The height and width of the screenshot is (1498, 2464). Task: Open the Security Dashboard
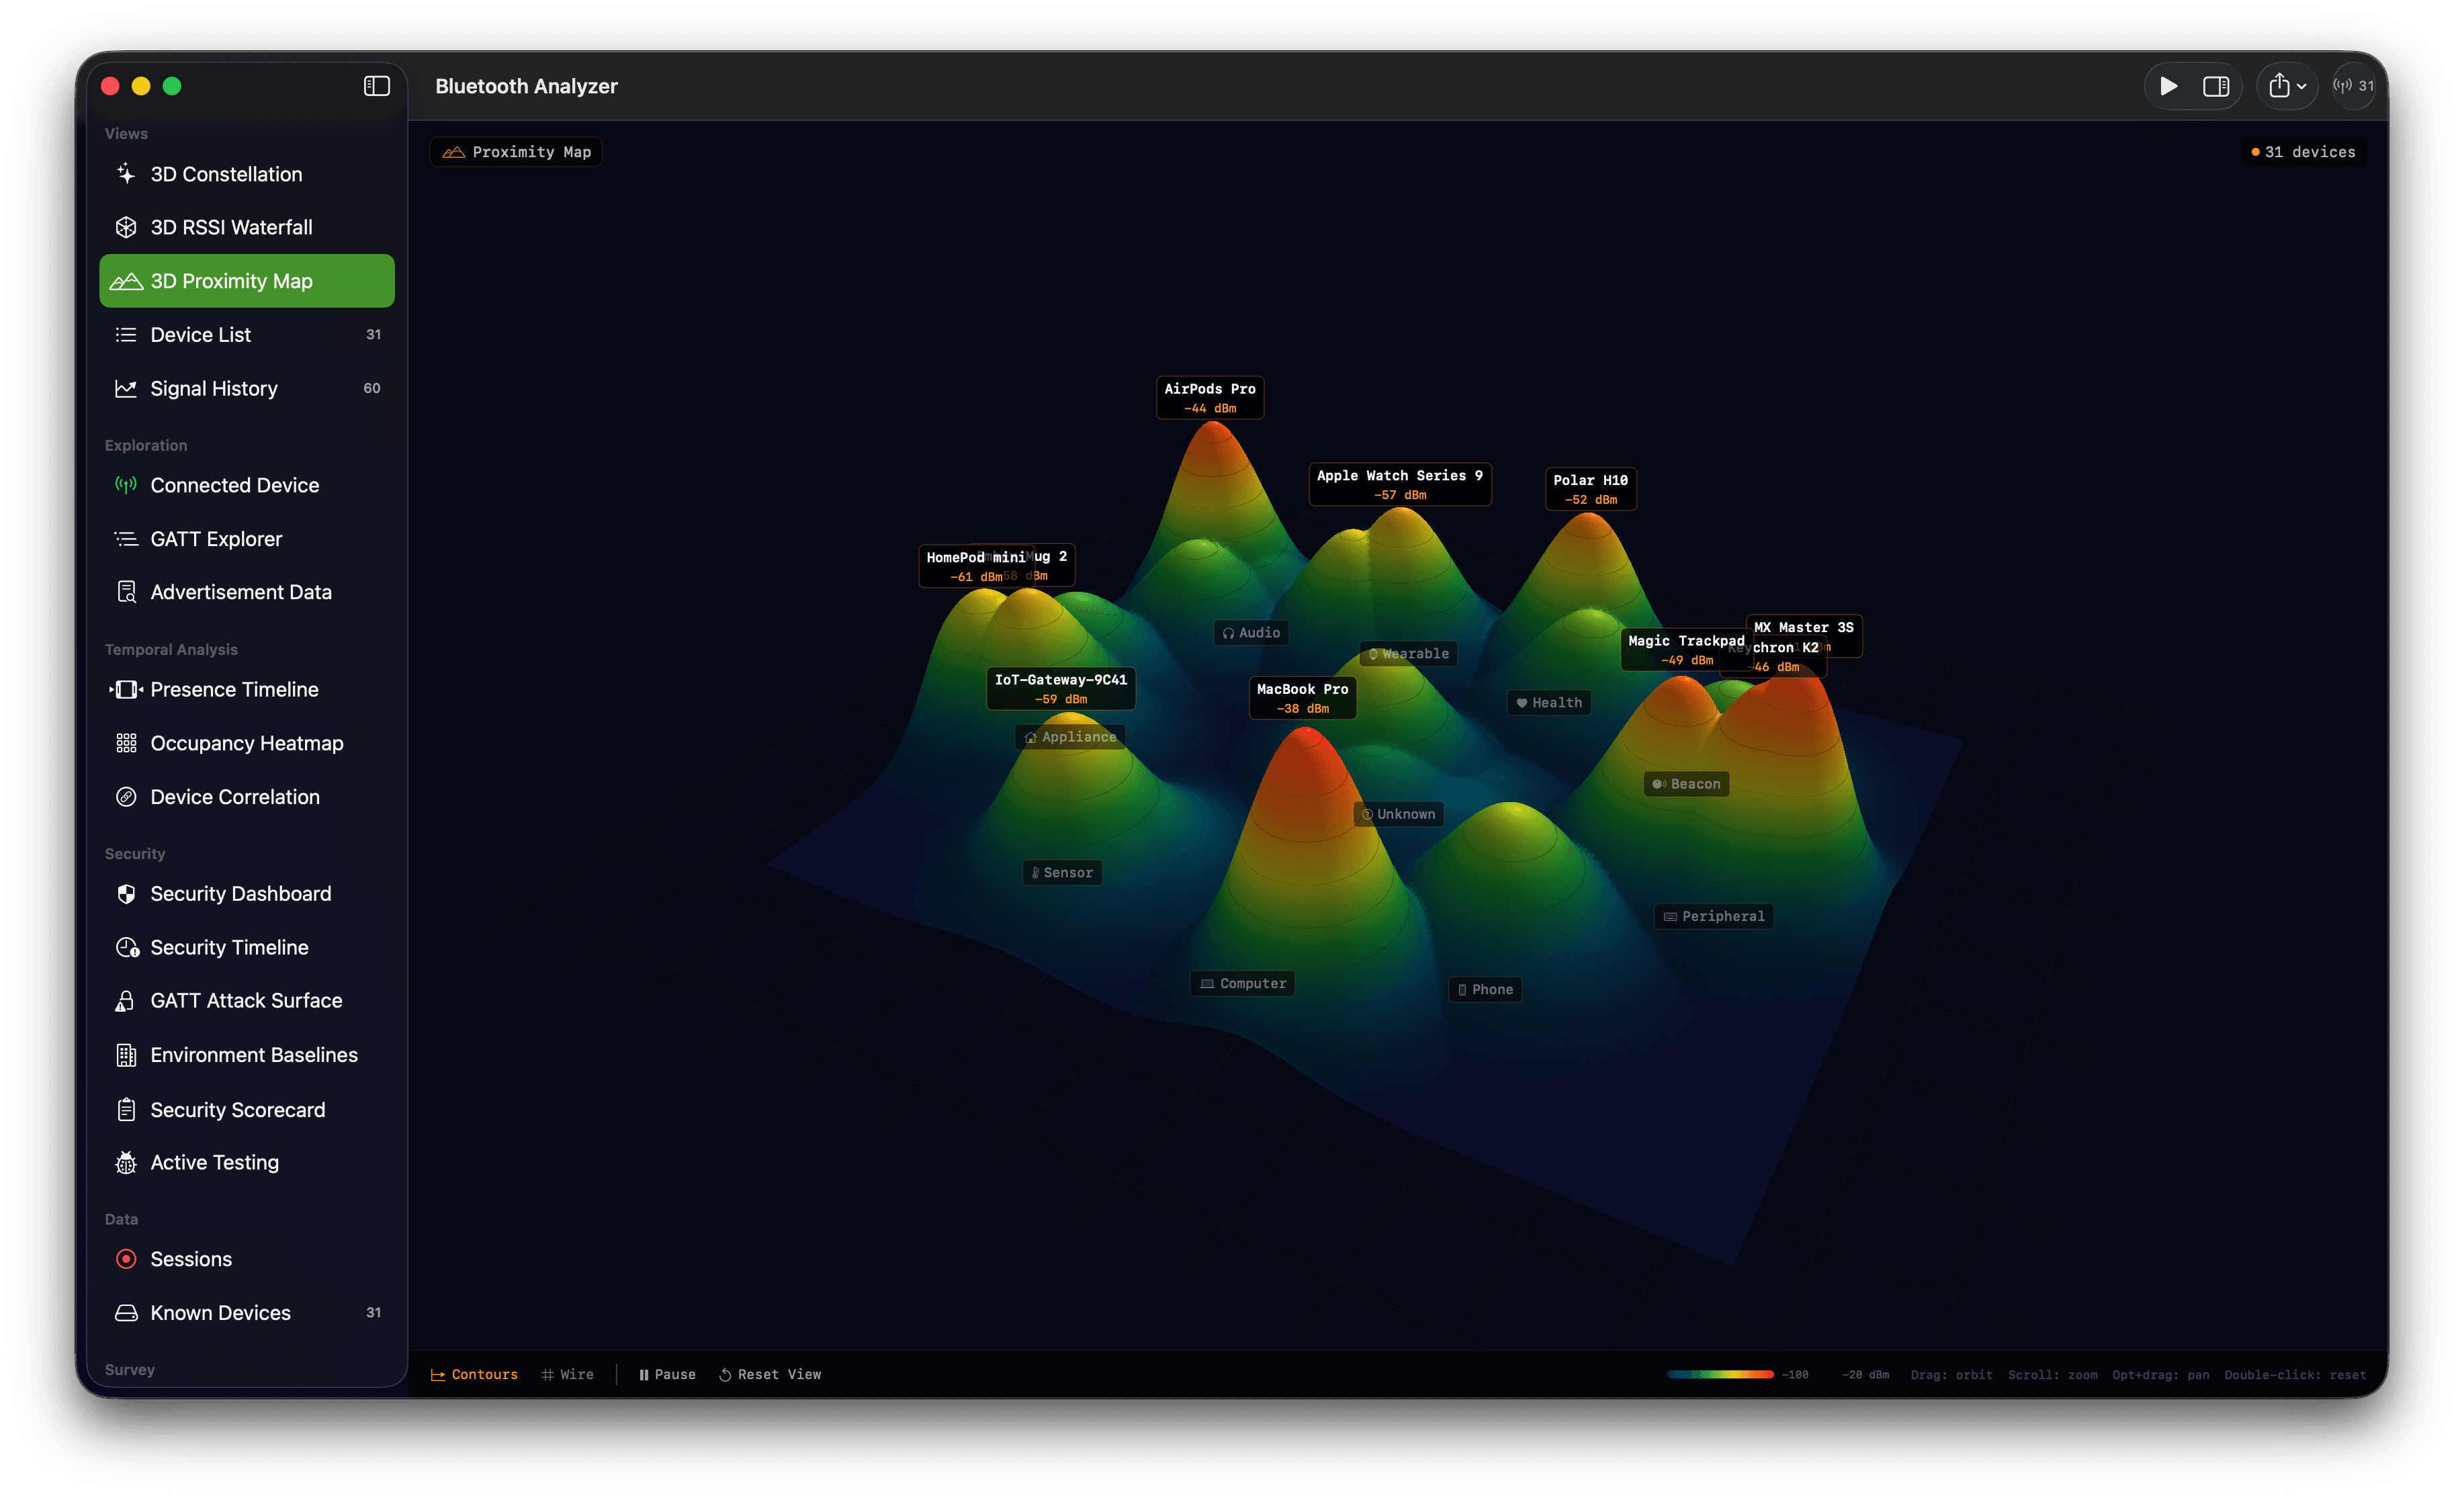[246, 893]
